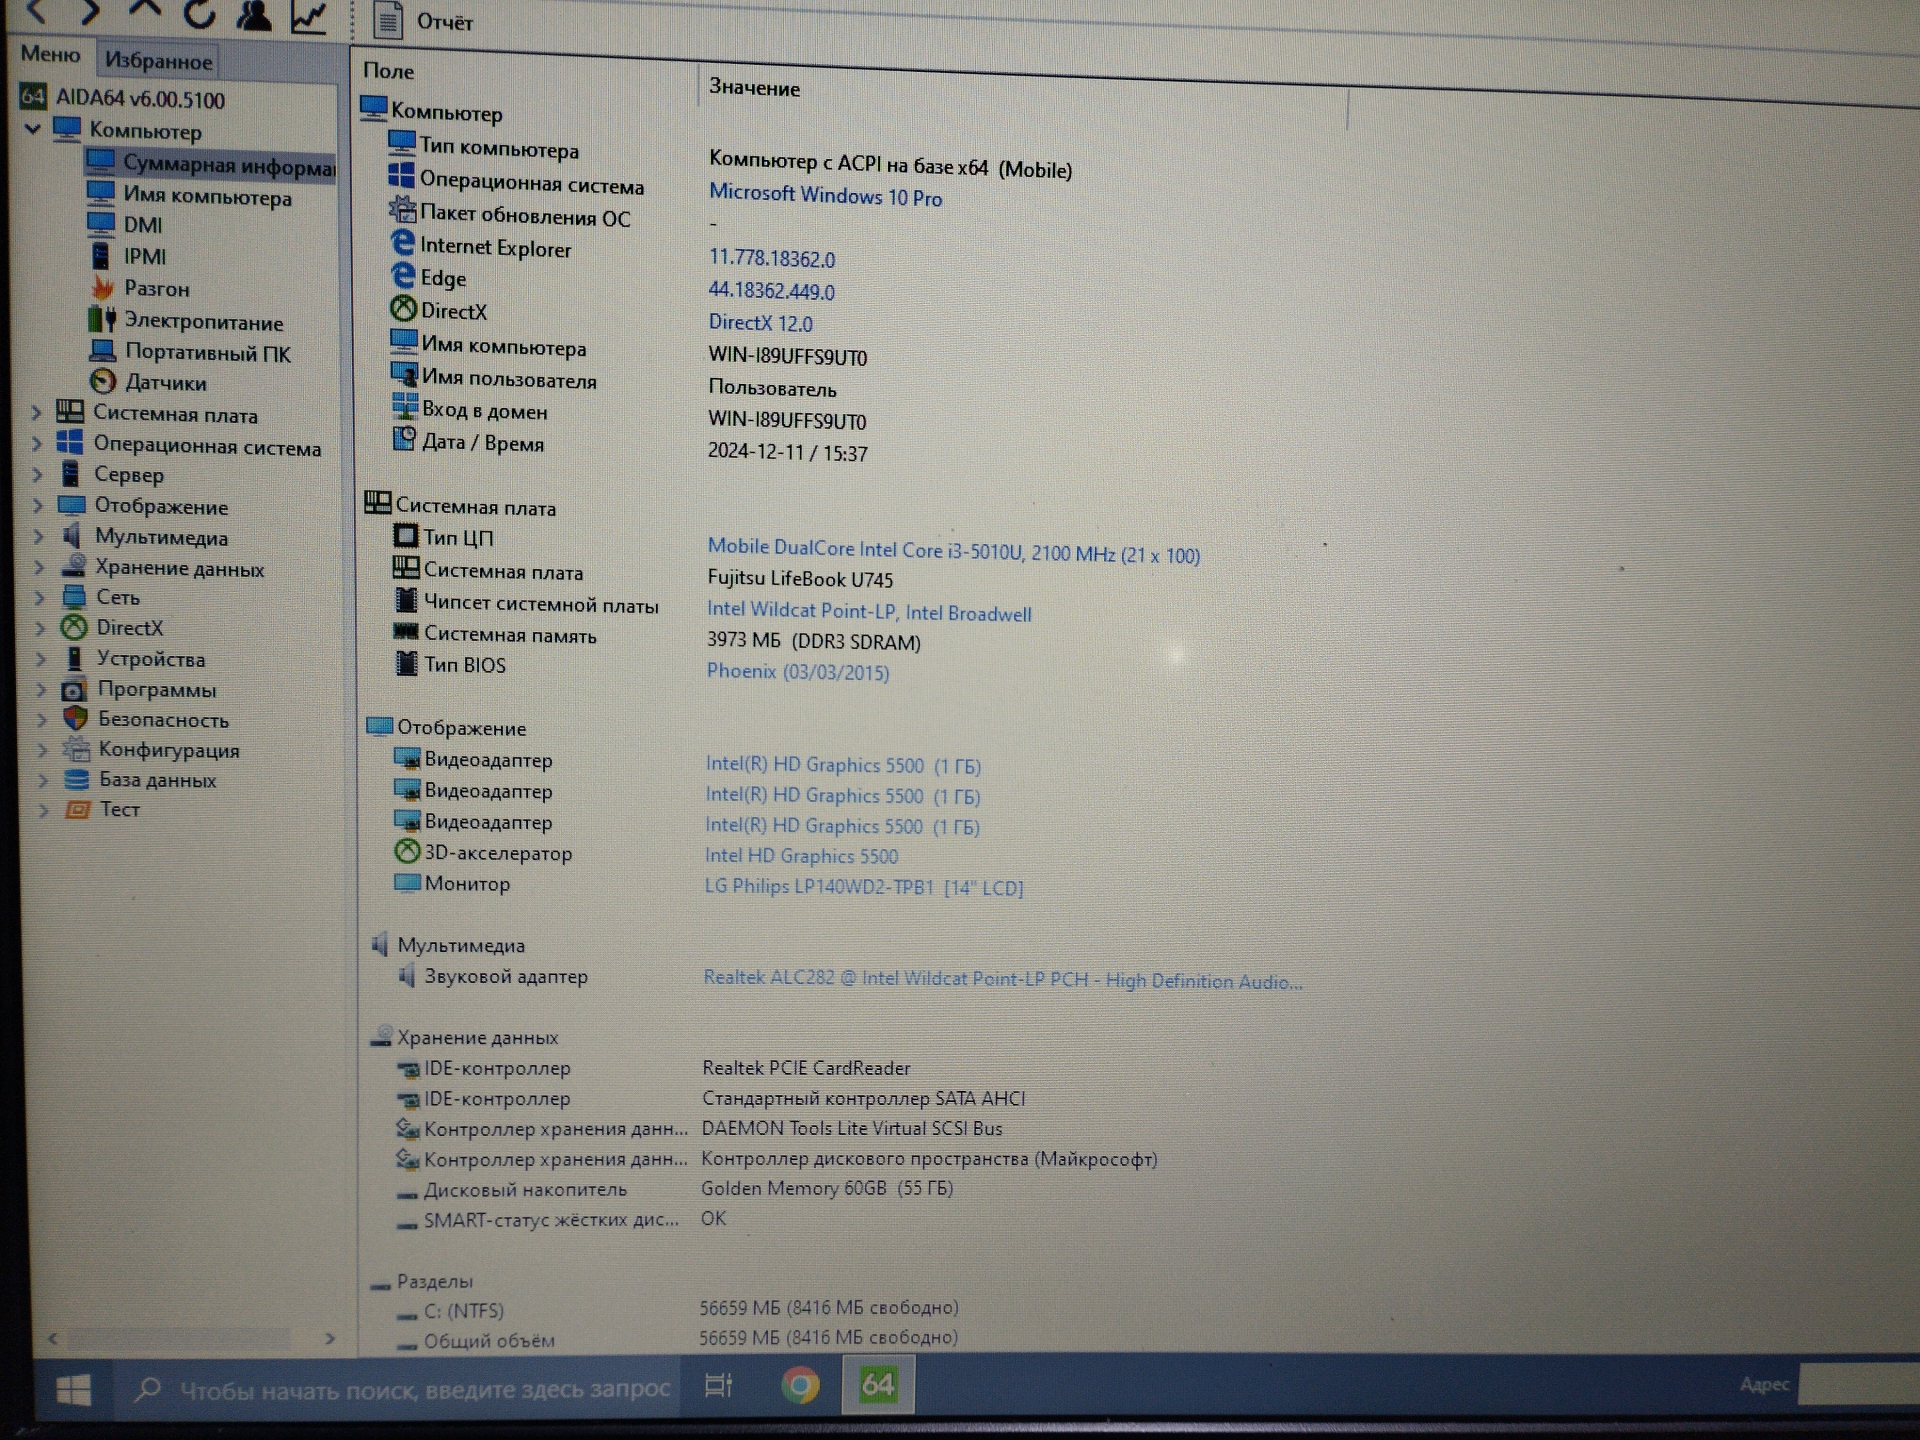This screenshot has width=1920, height=1440.
Task: Expand the Отображение tree node
Action: 39,505
